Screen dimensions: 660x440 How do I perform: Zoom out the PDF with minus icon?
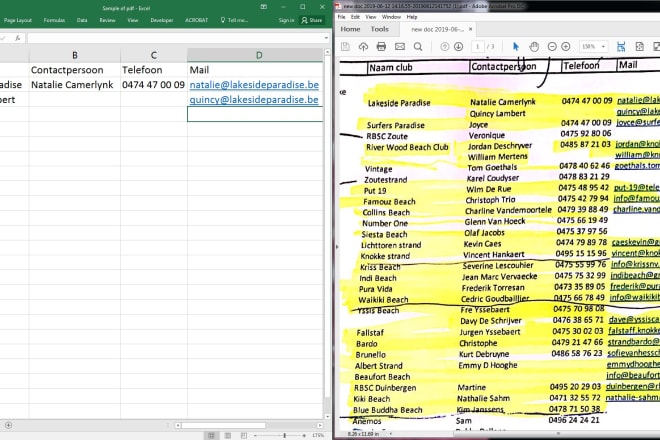(552, 46)
